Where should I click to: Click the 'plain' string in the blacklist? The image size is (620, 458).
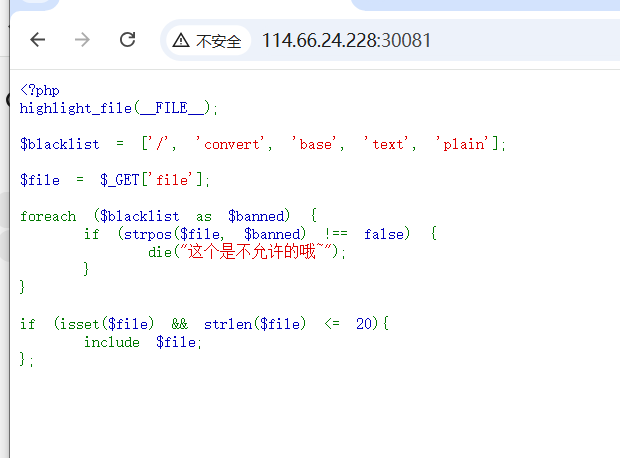pos(464,144)
